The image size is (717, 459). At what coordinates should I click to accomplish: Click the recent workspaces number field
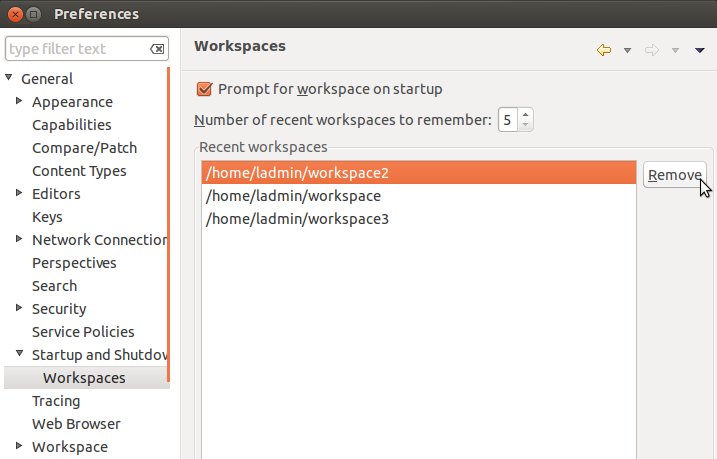508,120
